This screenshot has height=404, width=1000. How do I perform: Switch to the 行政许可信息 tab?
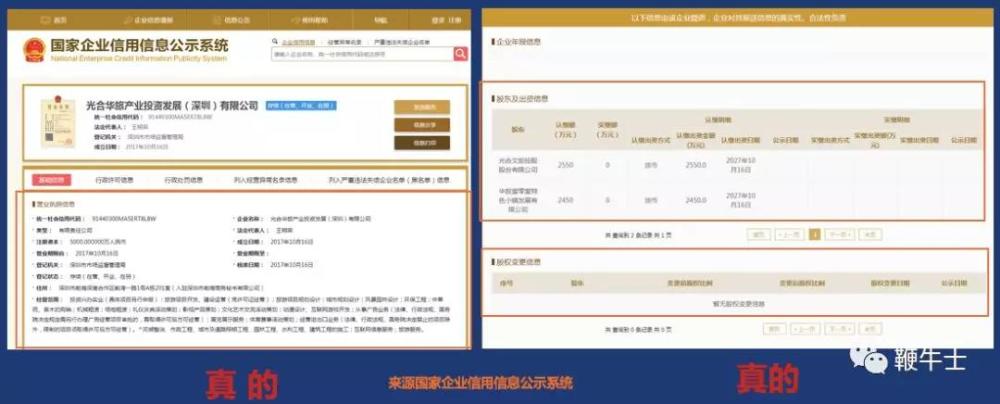pos(114,180)
